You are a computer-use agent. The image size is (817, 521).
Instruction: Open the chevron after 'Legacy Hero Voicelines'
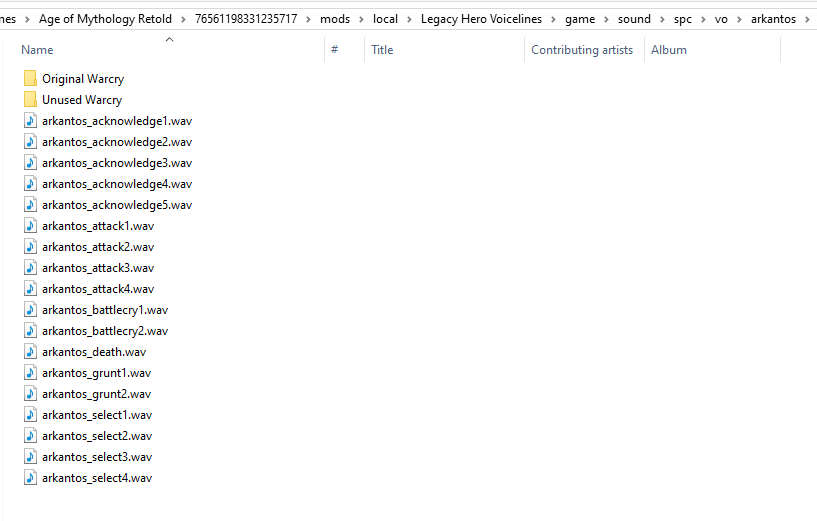tap(553, 19)
